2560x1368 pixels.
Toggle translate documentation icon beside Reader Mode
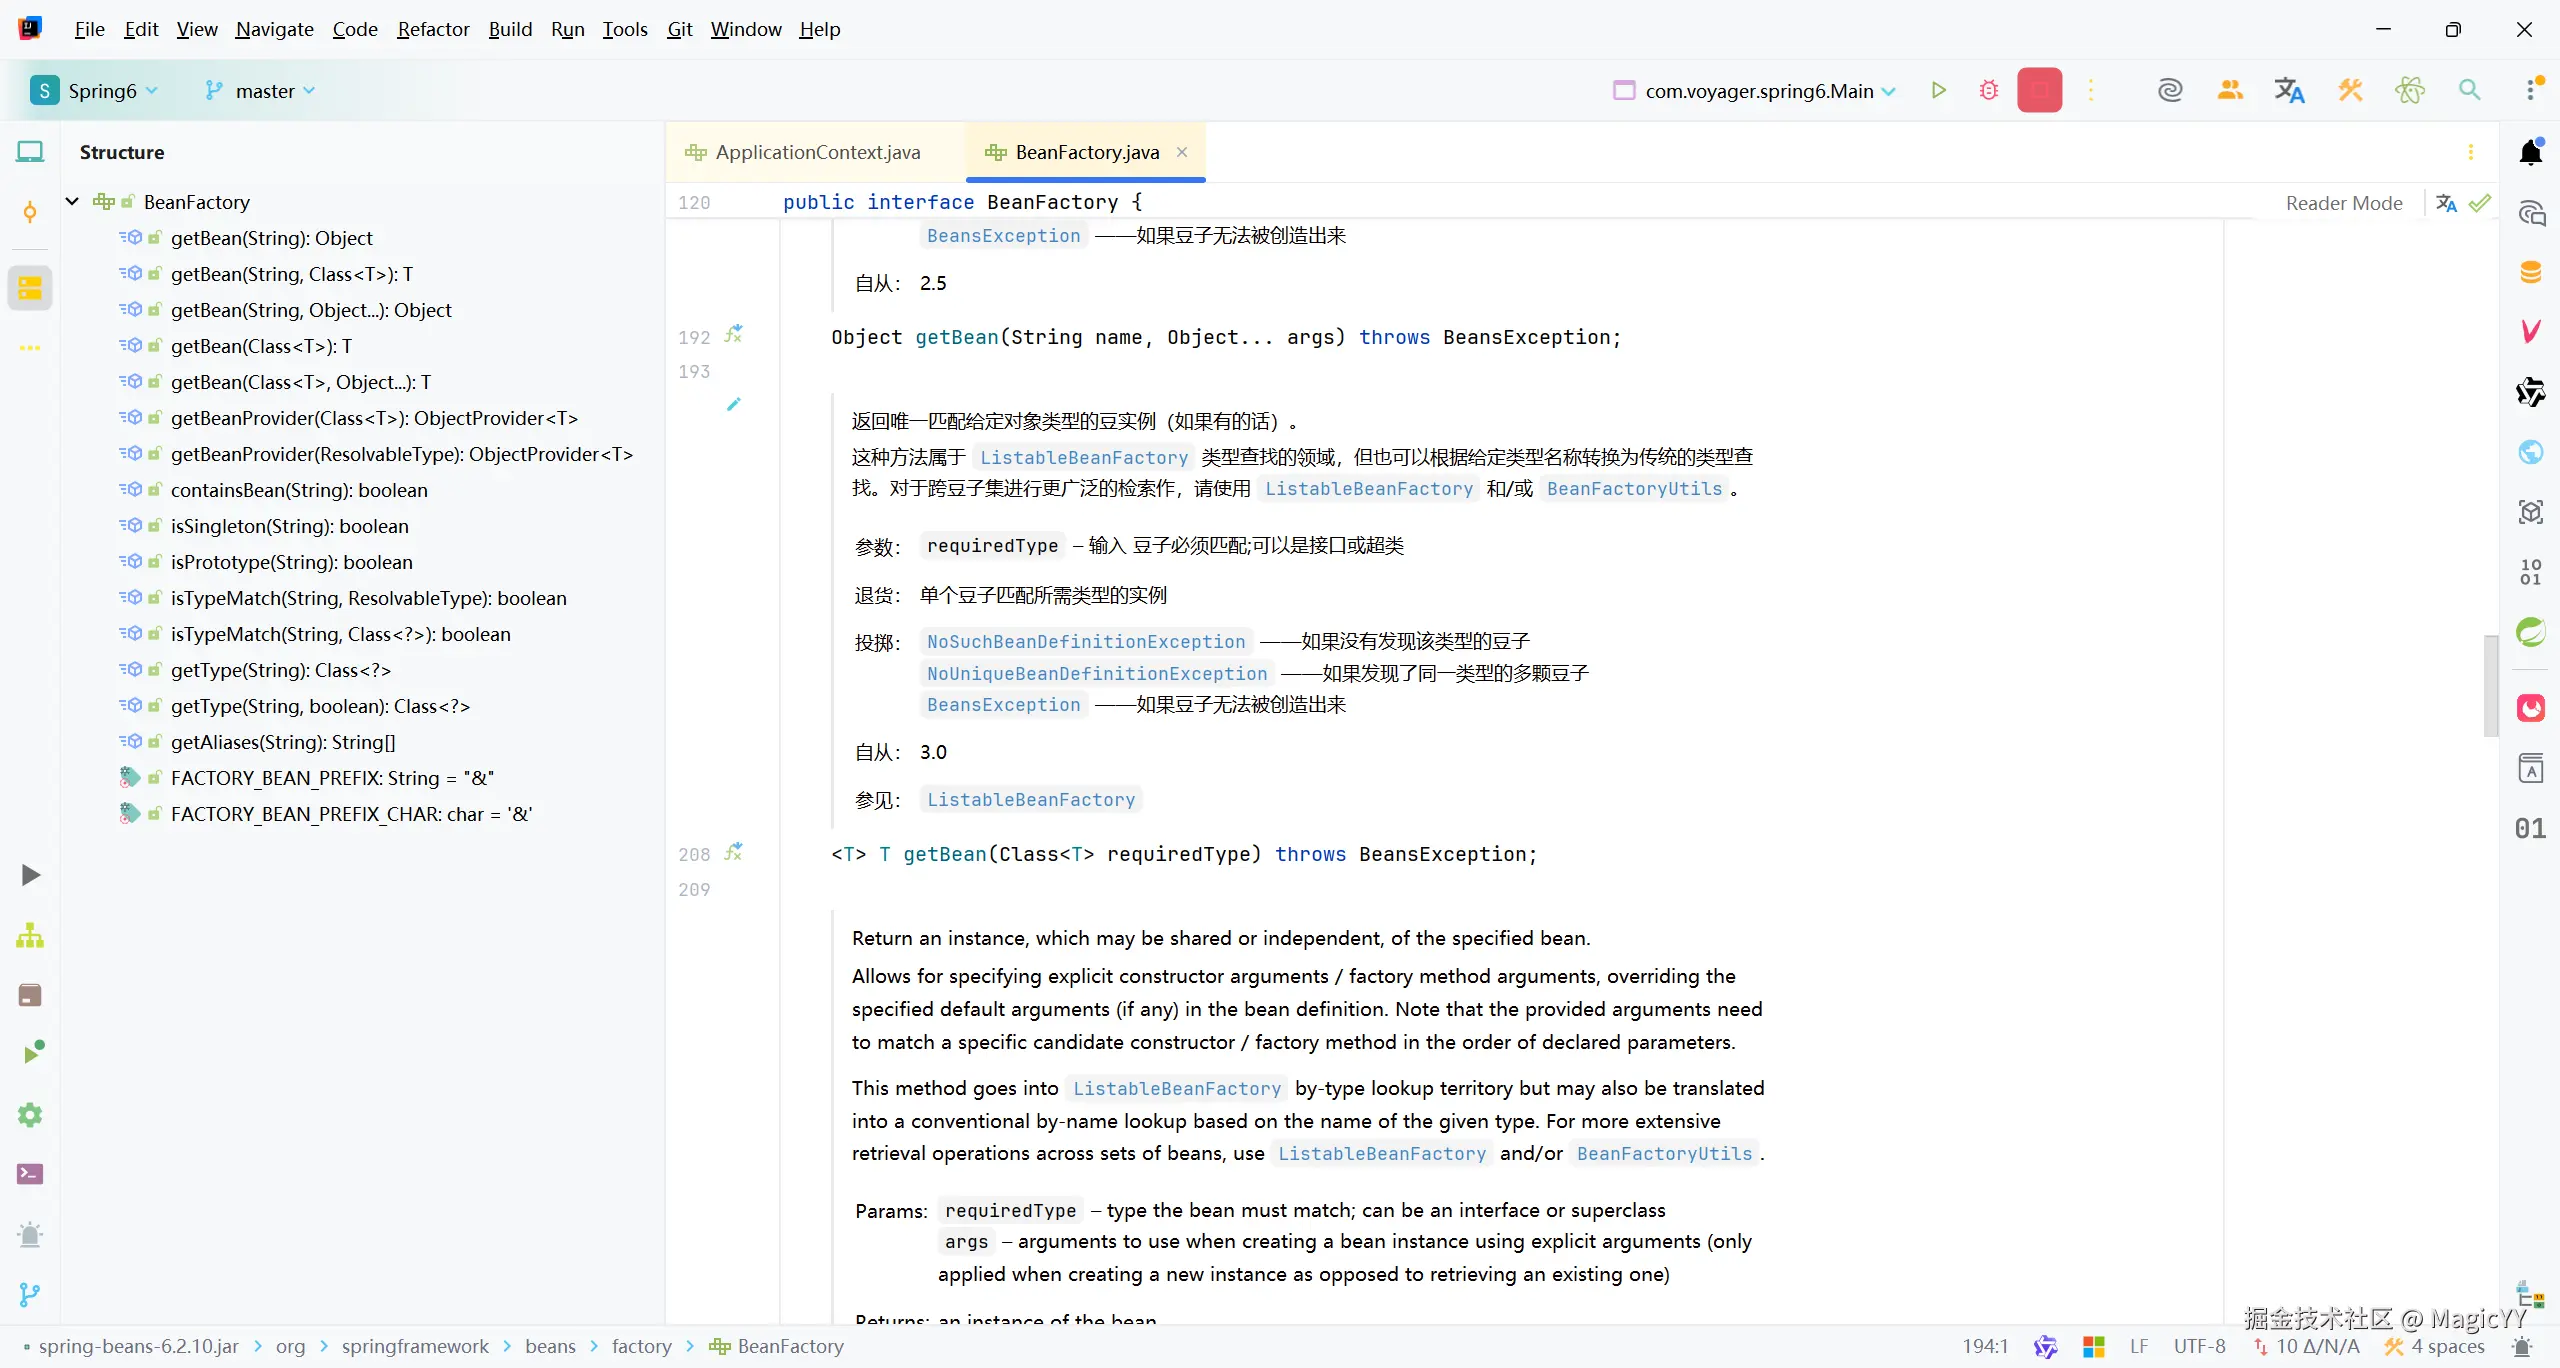click(2446, 203)
